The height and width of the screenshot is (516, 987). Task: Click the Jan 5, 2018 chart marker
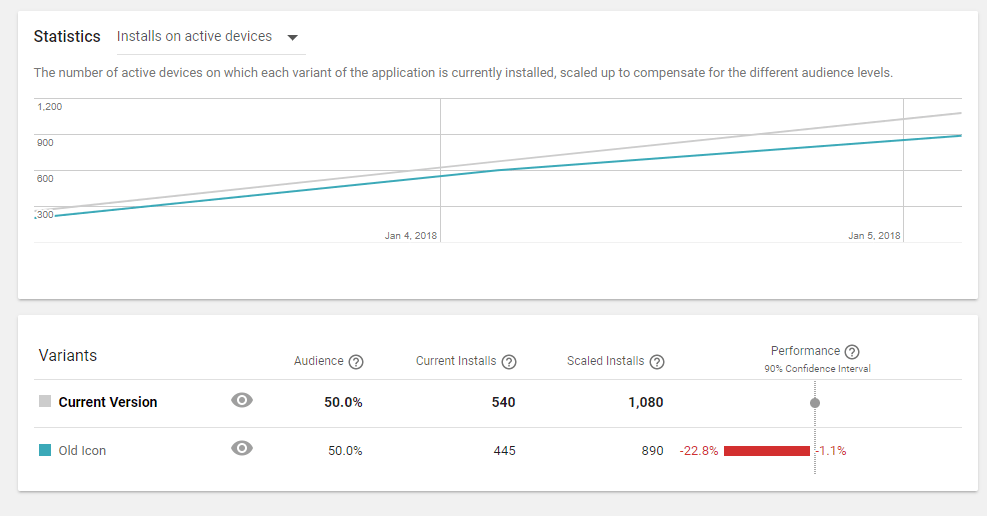point(874,236)
